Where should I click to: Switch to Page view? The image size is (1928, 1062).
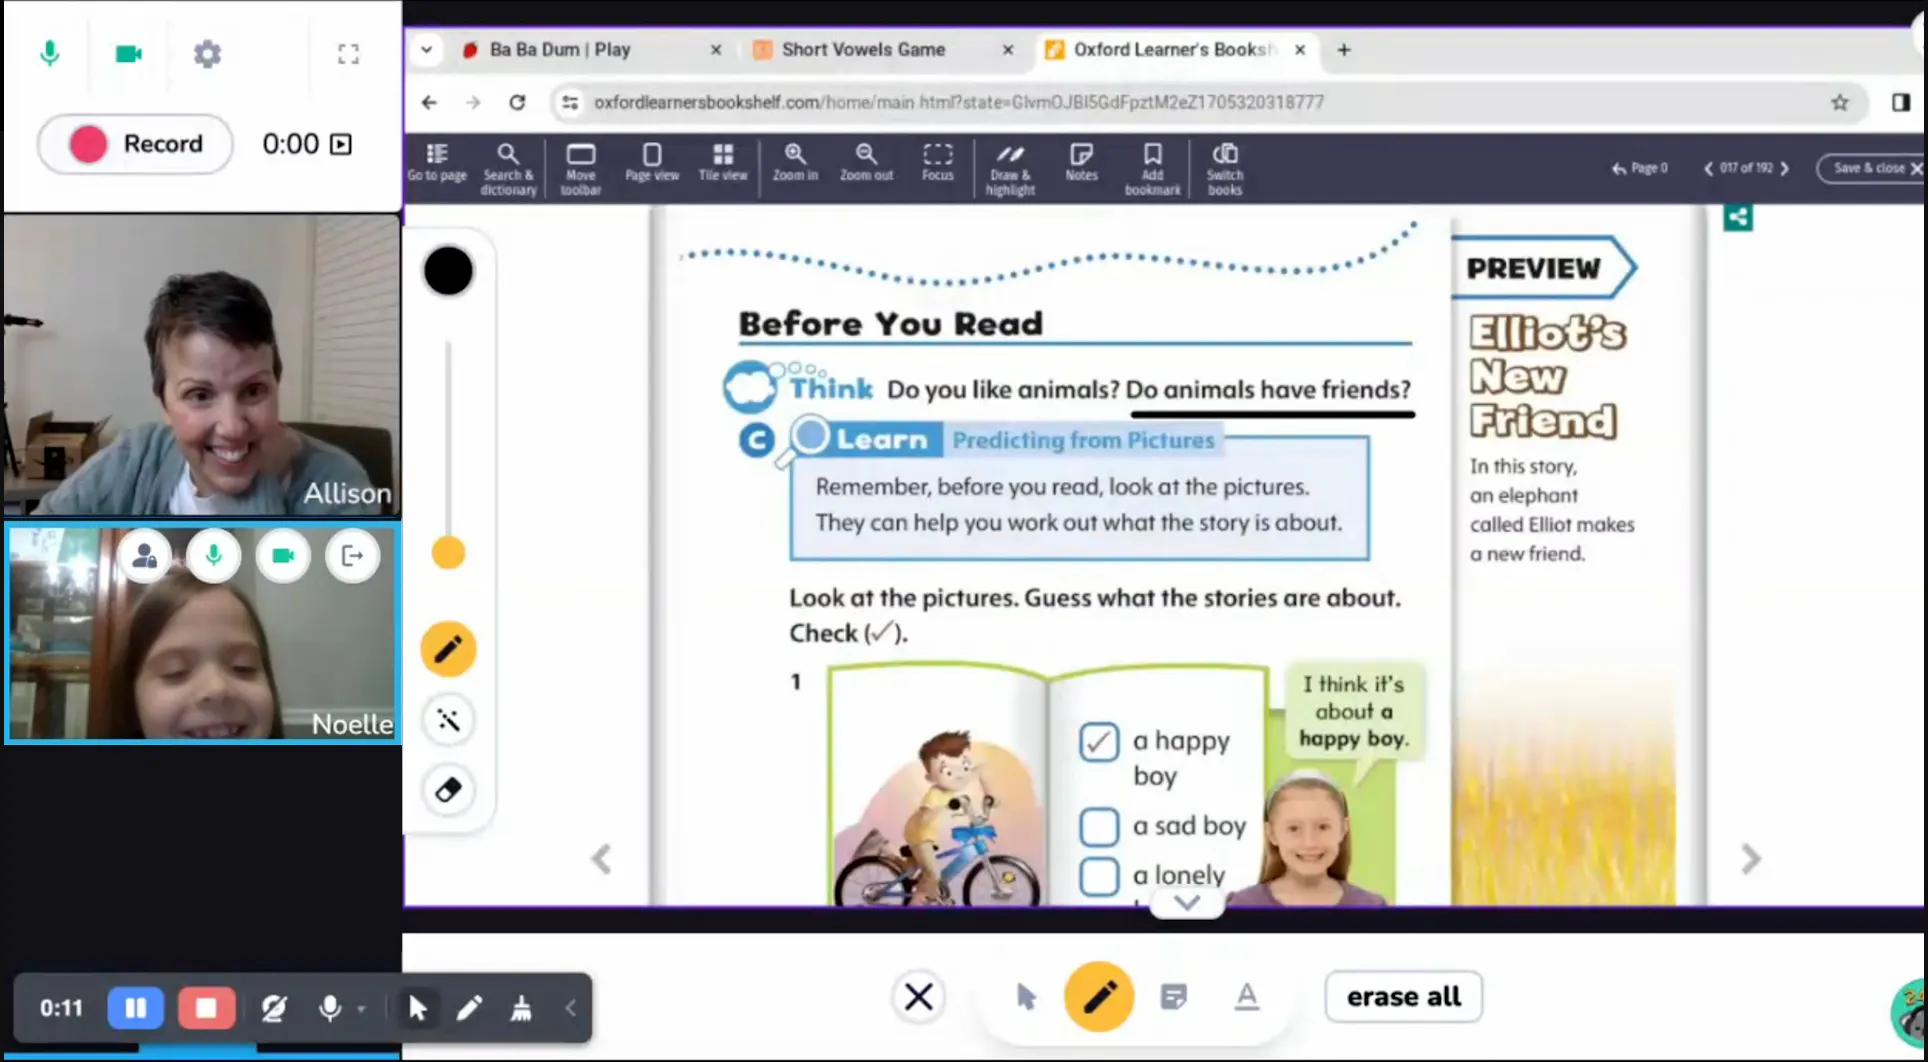(652, 163)
